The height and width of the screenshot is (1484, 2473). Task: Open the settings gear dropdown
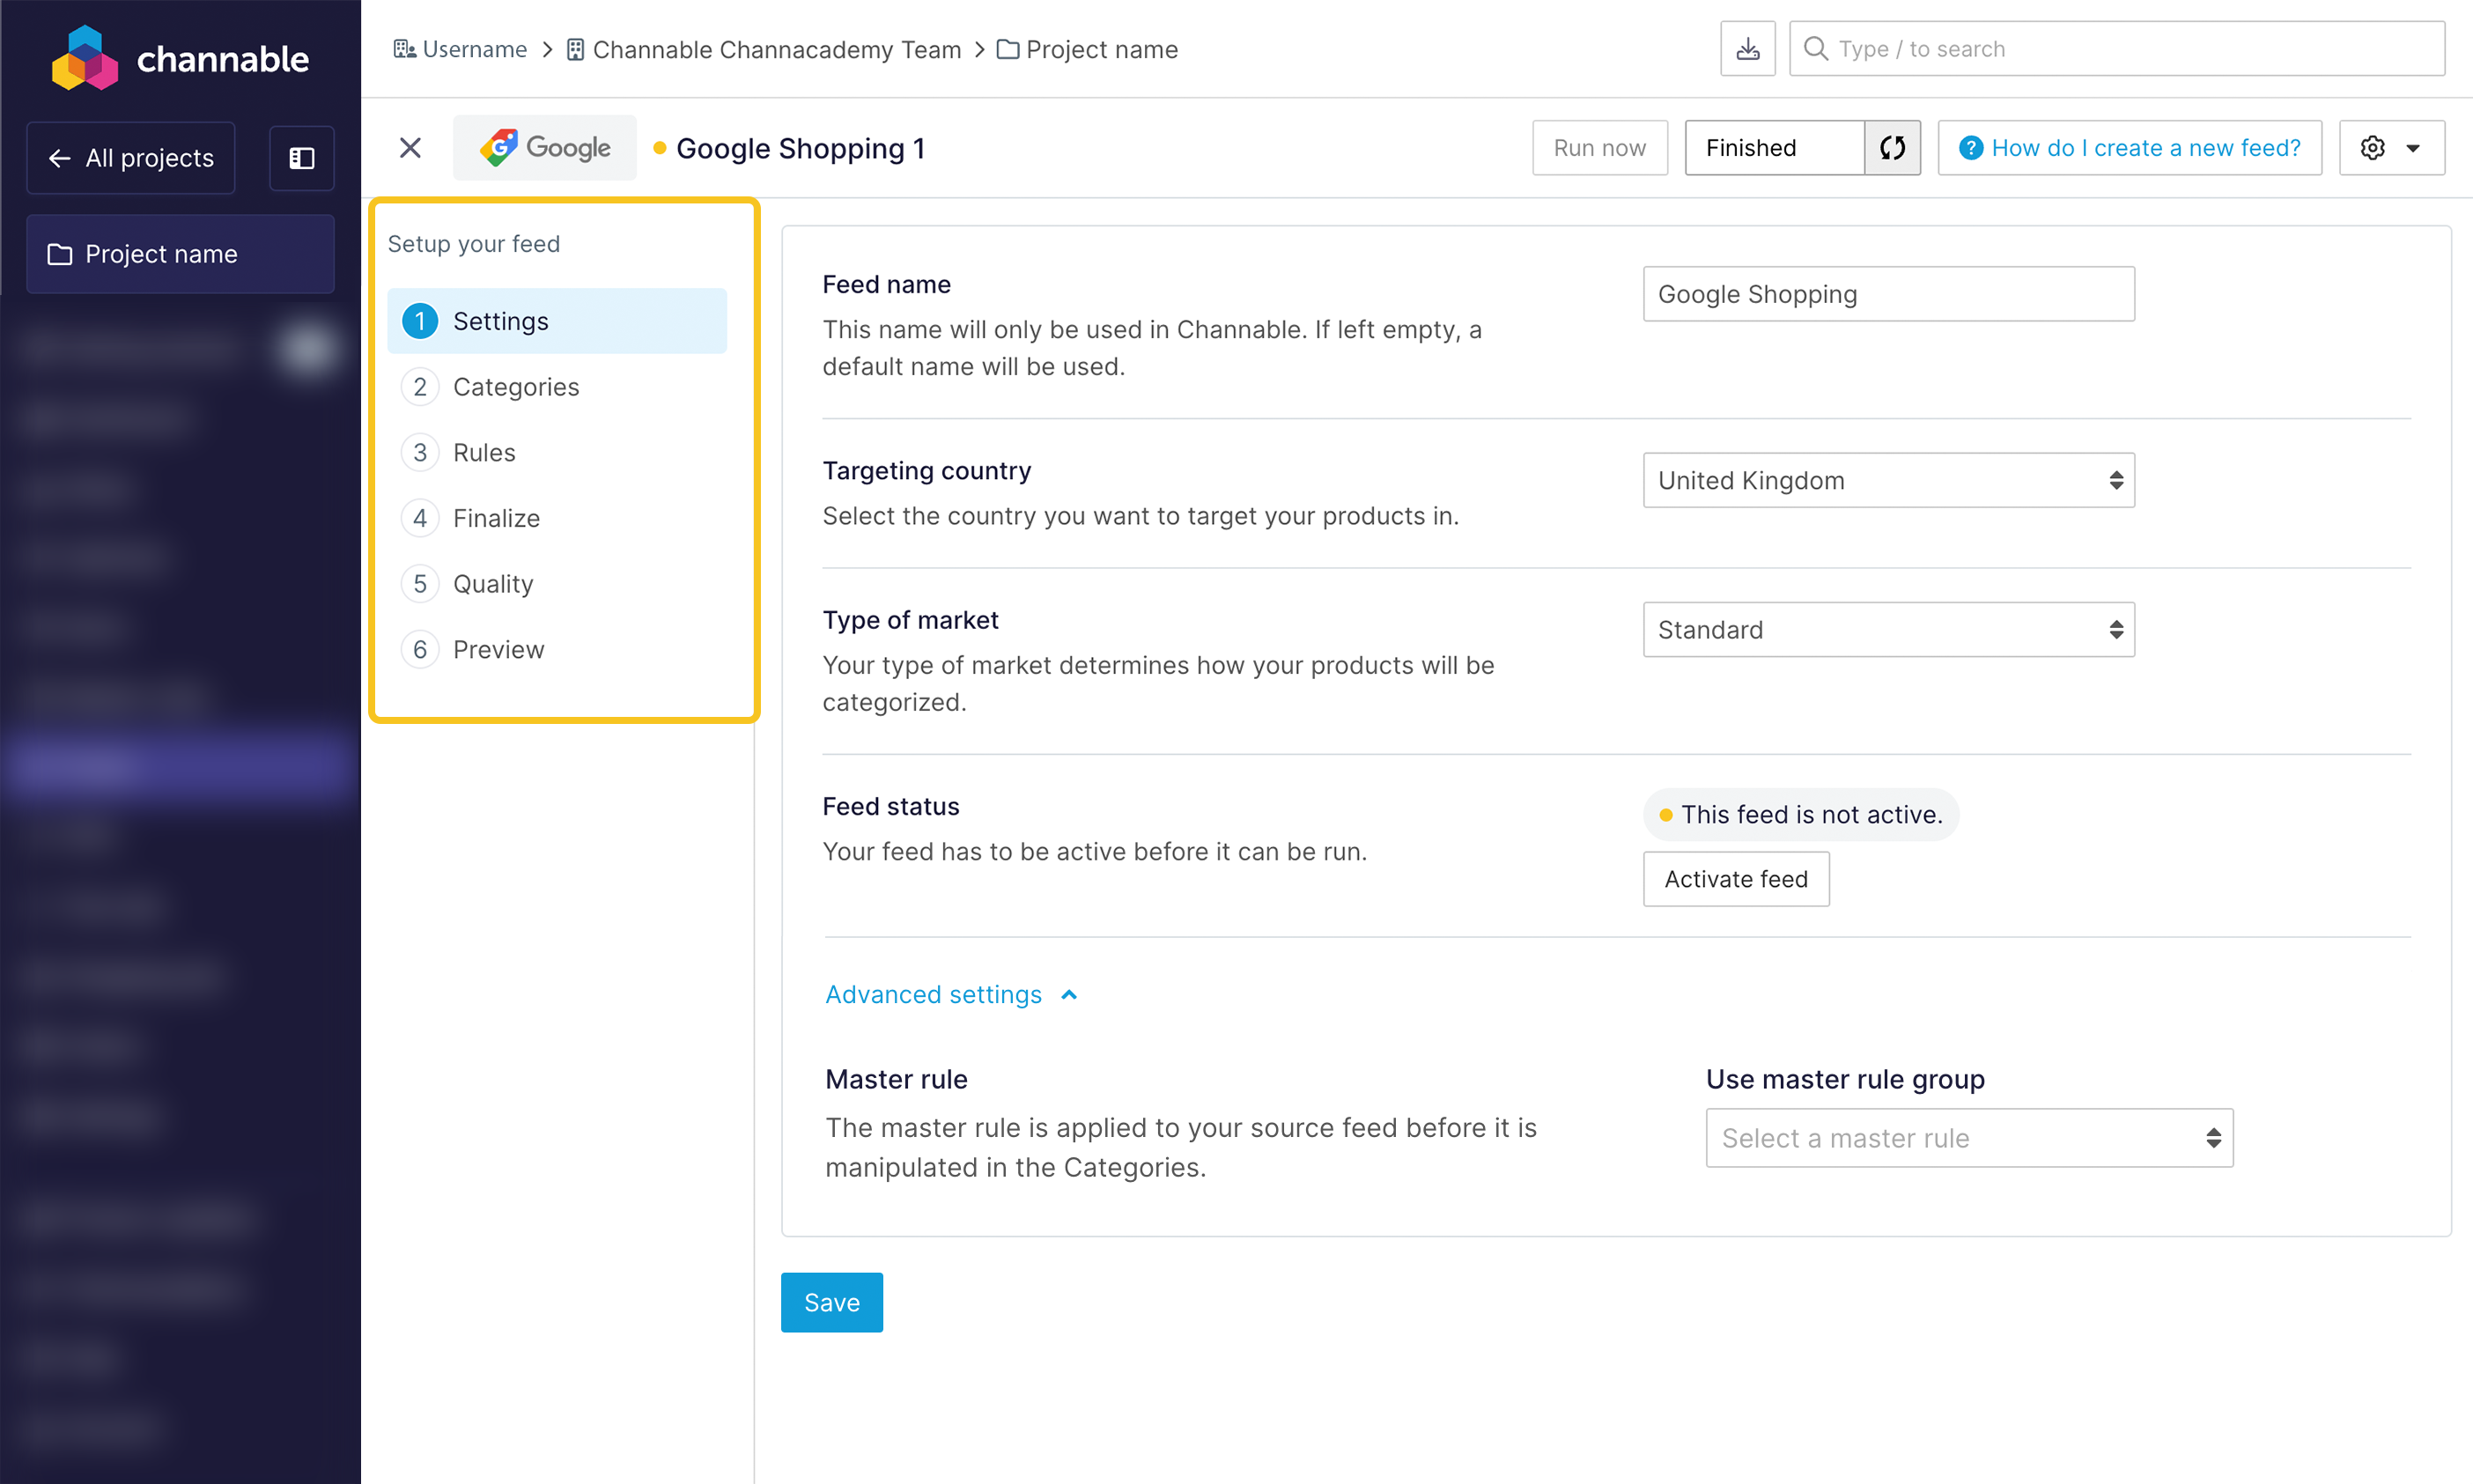coord(2391,148)
